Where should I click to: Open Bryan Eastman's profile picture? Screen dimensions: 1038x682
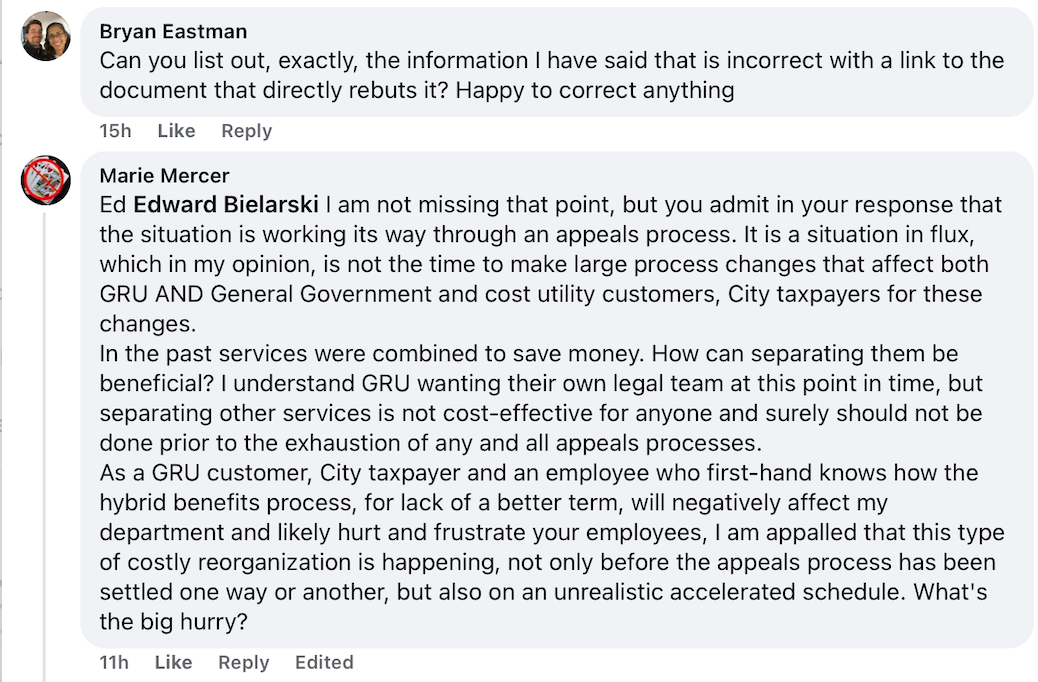46,36
